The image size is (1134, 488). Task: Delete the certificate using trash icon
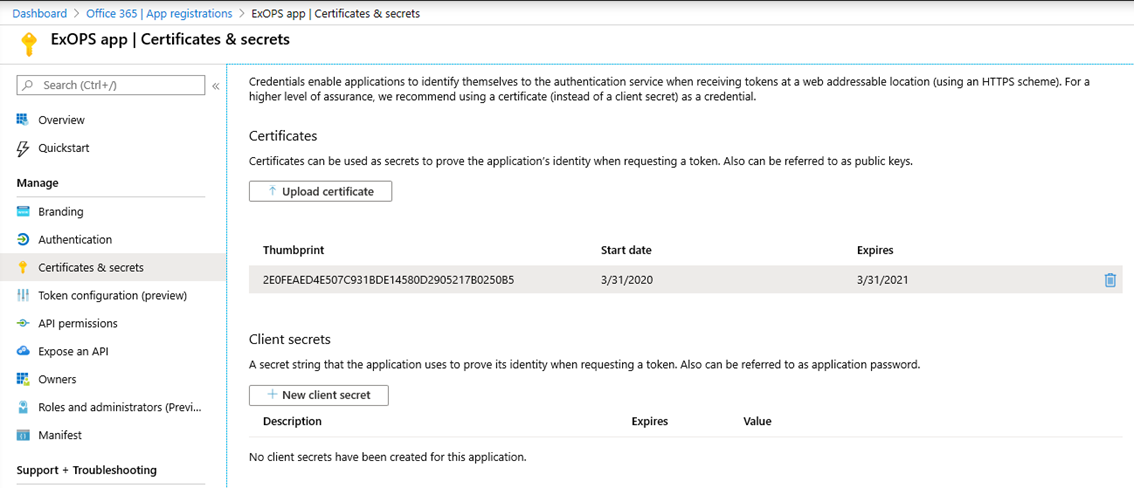[x=1109, y=280]
